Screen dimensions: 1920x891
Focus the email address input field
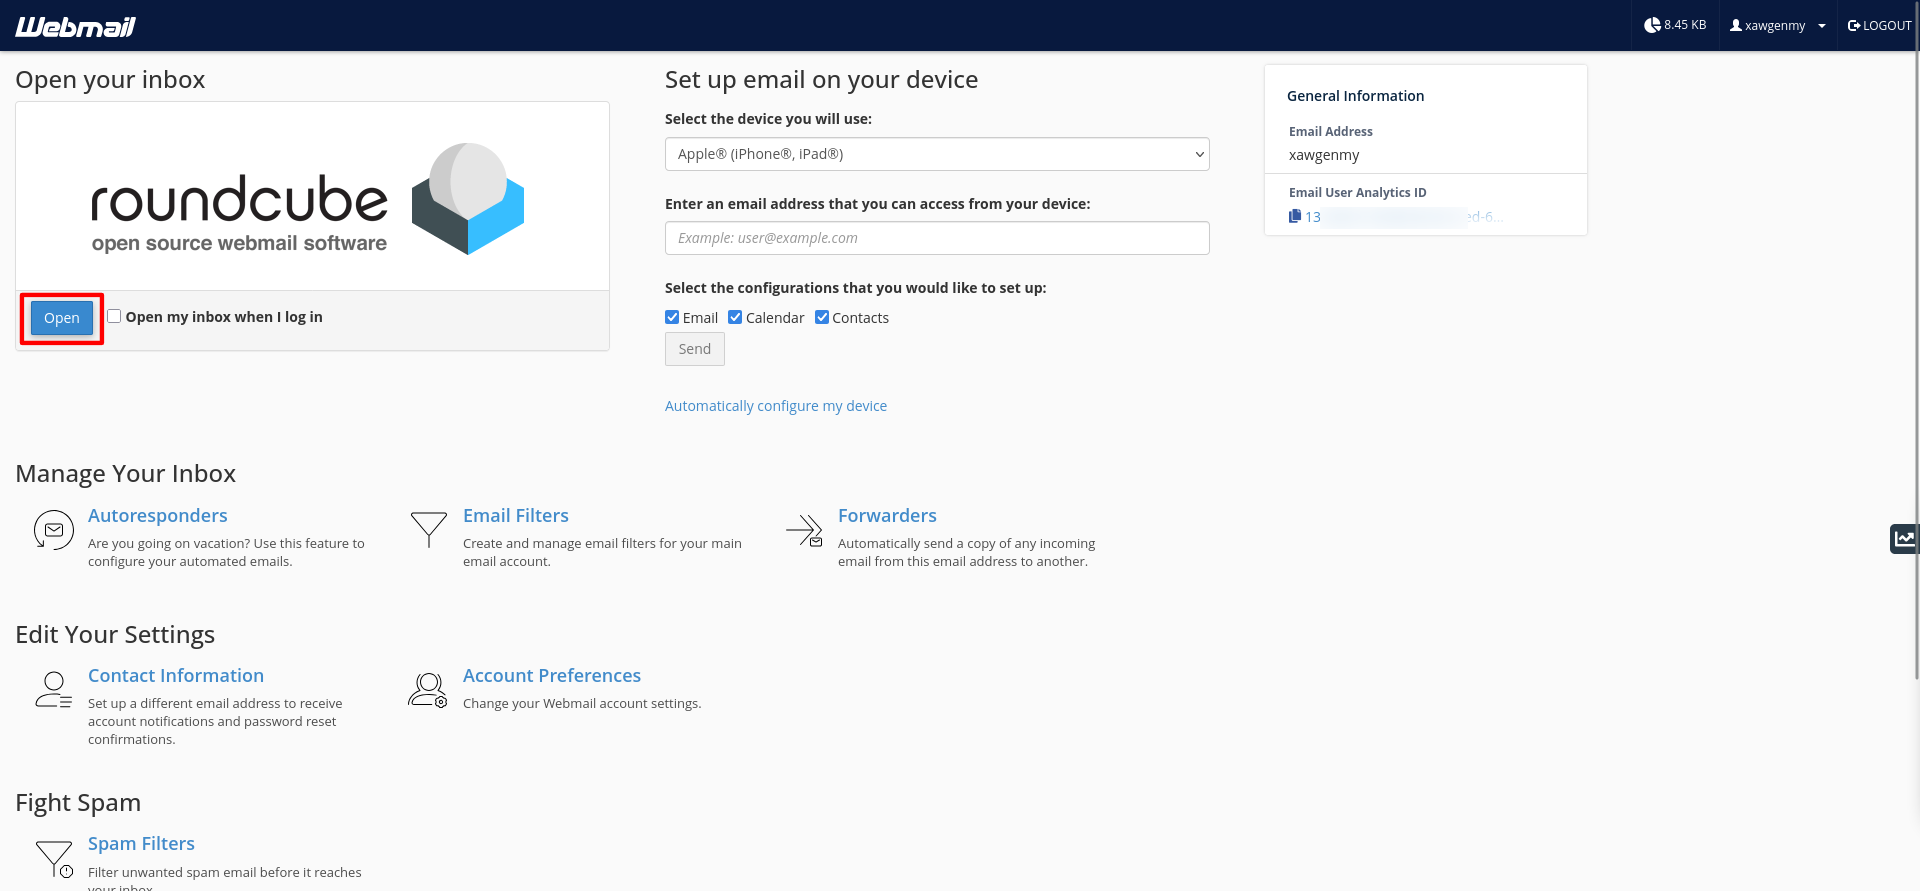pos(937,238)
